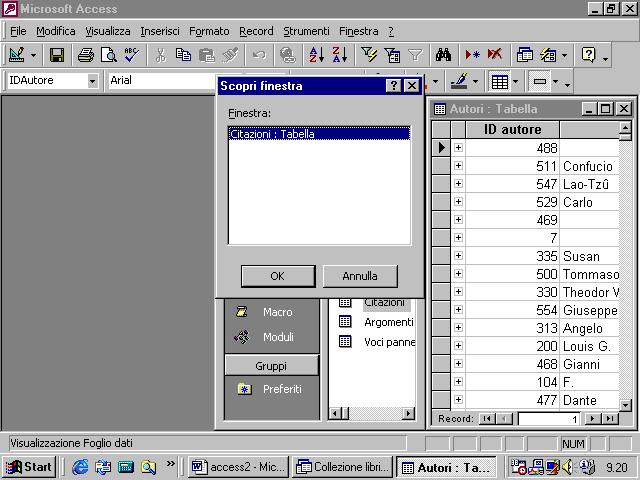Click the Arial font name box
This screenshot has width=640, height=480.
pos(163,80)
